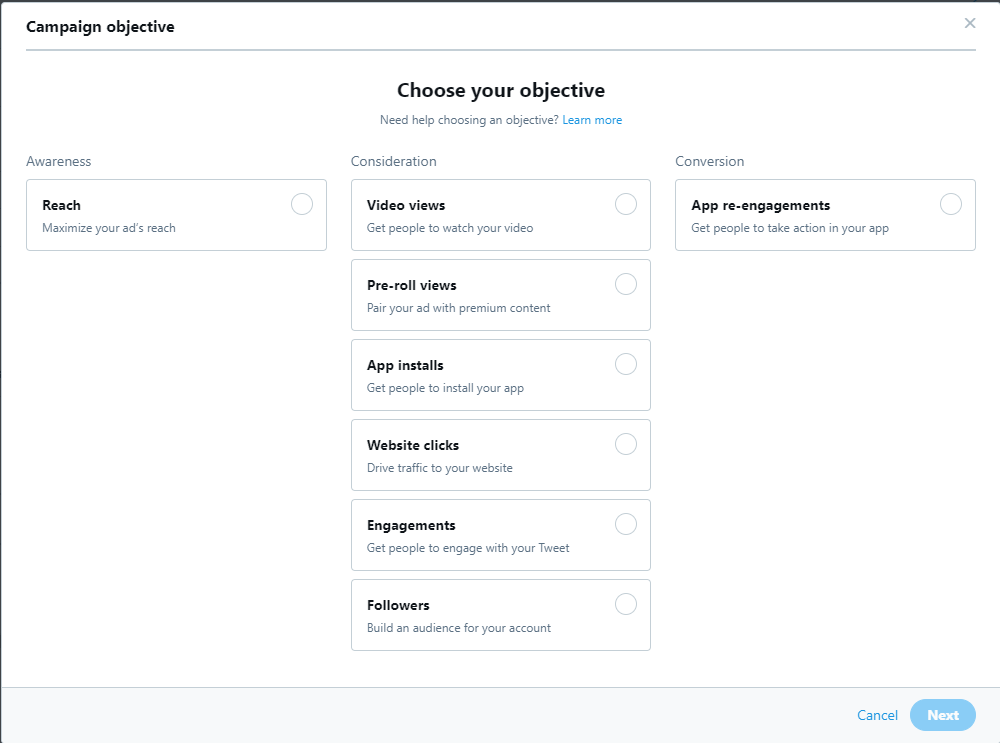Screen dimensions: 1000x743
Task: Click the 'Pre-roll views' title text
Action: [411, 285]
